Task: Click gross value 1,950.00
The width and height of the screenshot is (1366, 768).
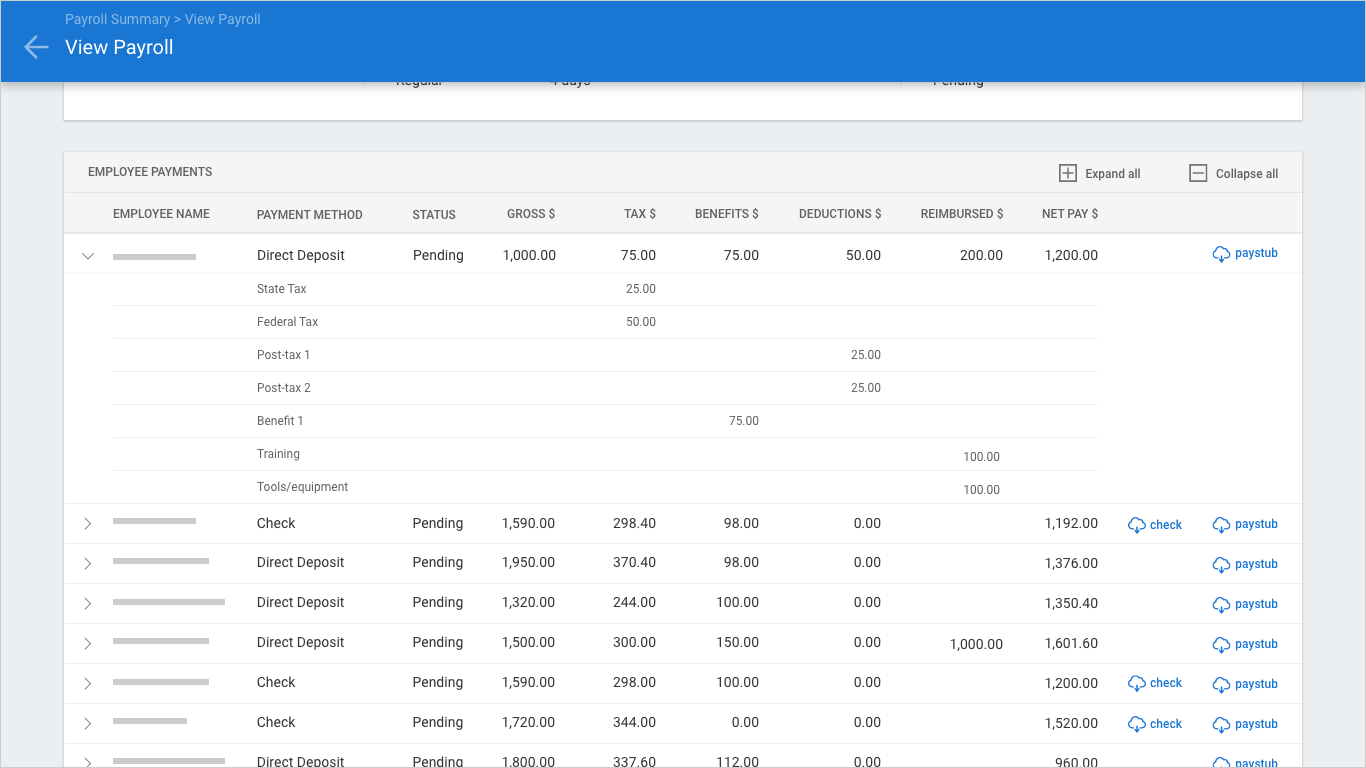Action: 528,563
